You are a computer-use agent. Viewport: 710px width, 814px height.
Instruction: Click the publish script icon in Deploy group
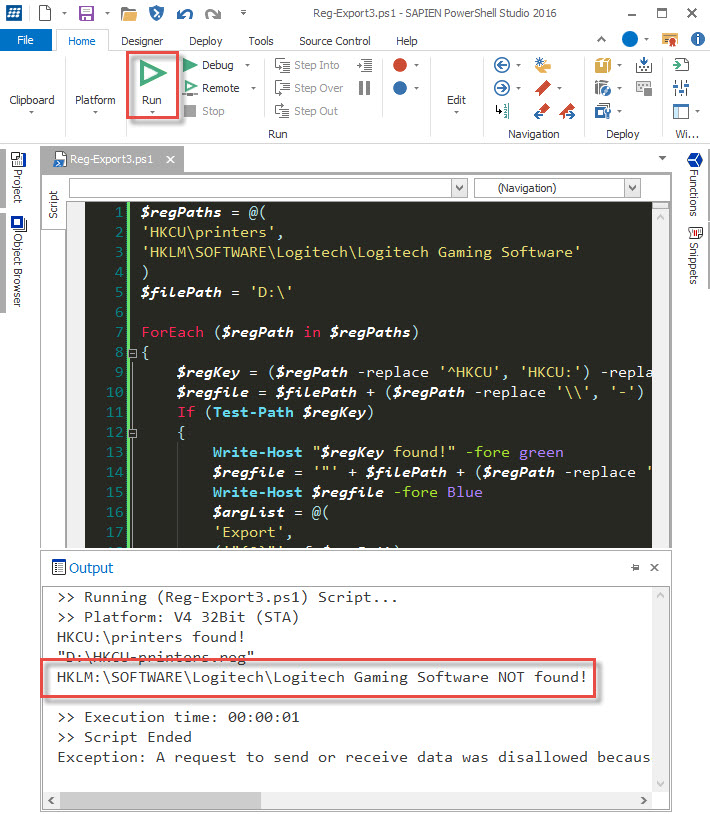(603, 111)
